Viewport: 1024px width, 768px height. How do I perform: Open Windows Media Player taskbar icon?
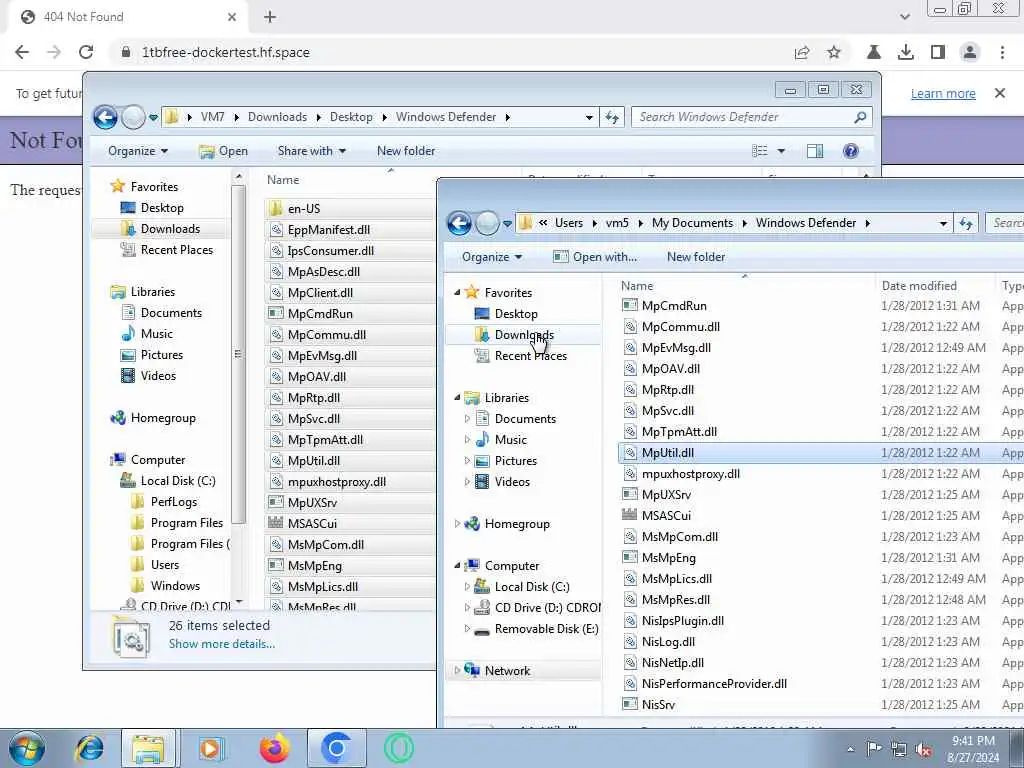(211, 748)
